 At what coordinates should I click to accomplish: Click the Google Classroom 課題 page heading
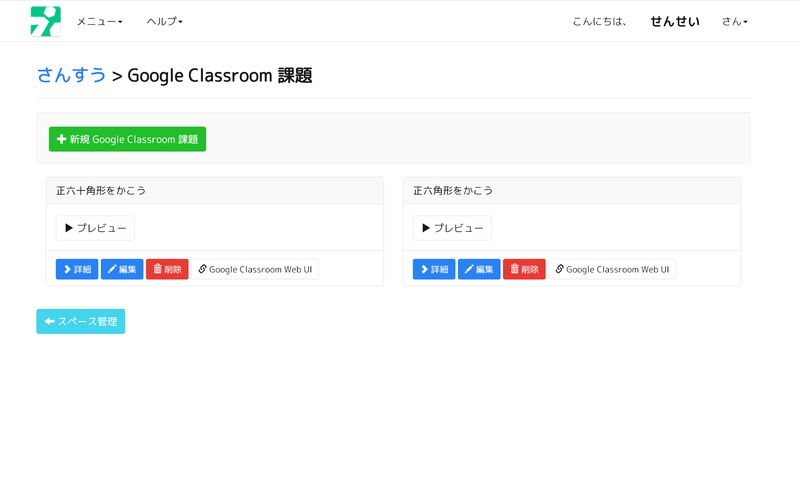tap(219, 76)
